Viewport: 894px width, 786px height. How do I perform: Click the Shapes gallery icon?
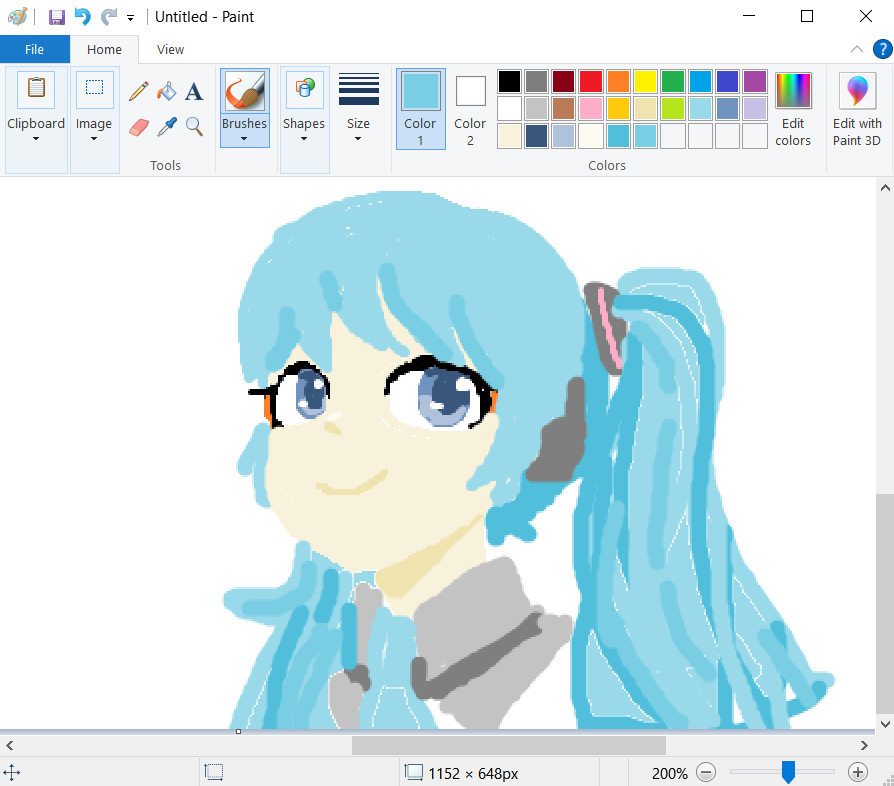(304, 89)
